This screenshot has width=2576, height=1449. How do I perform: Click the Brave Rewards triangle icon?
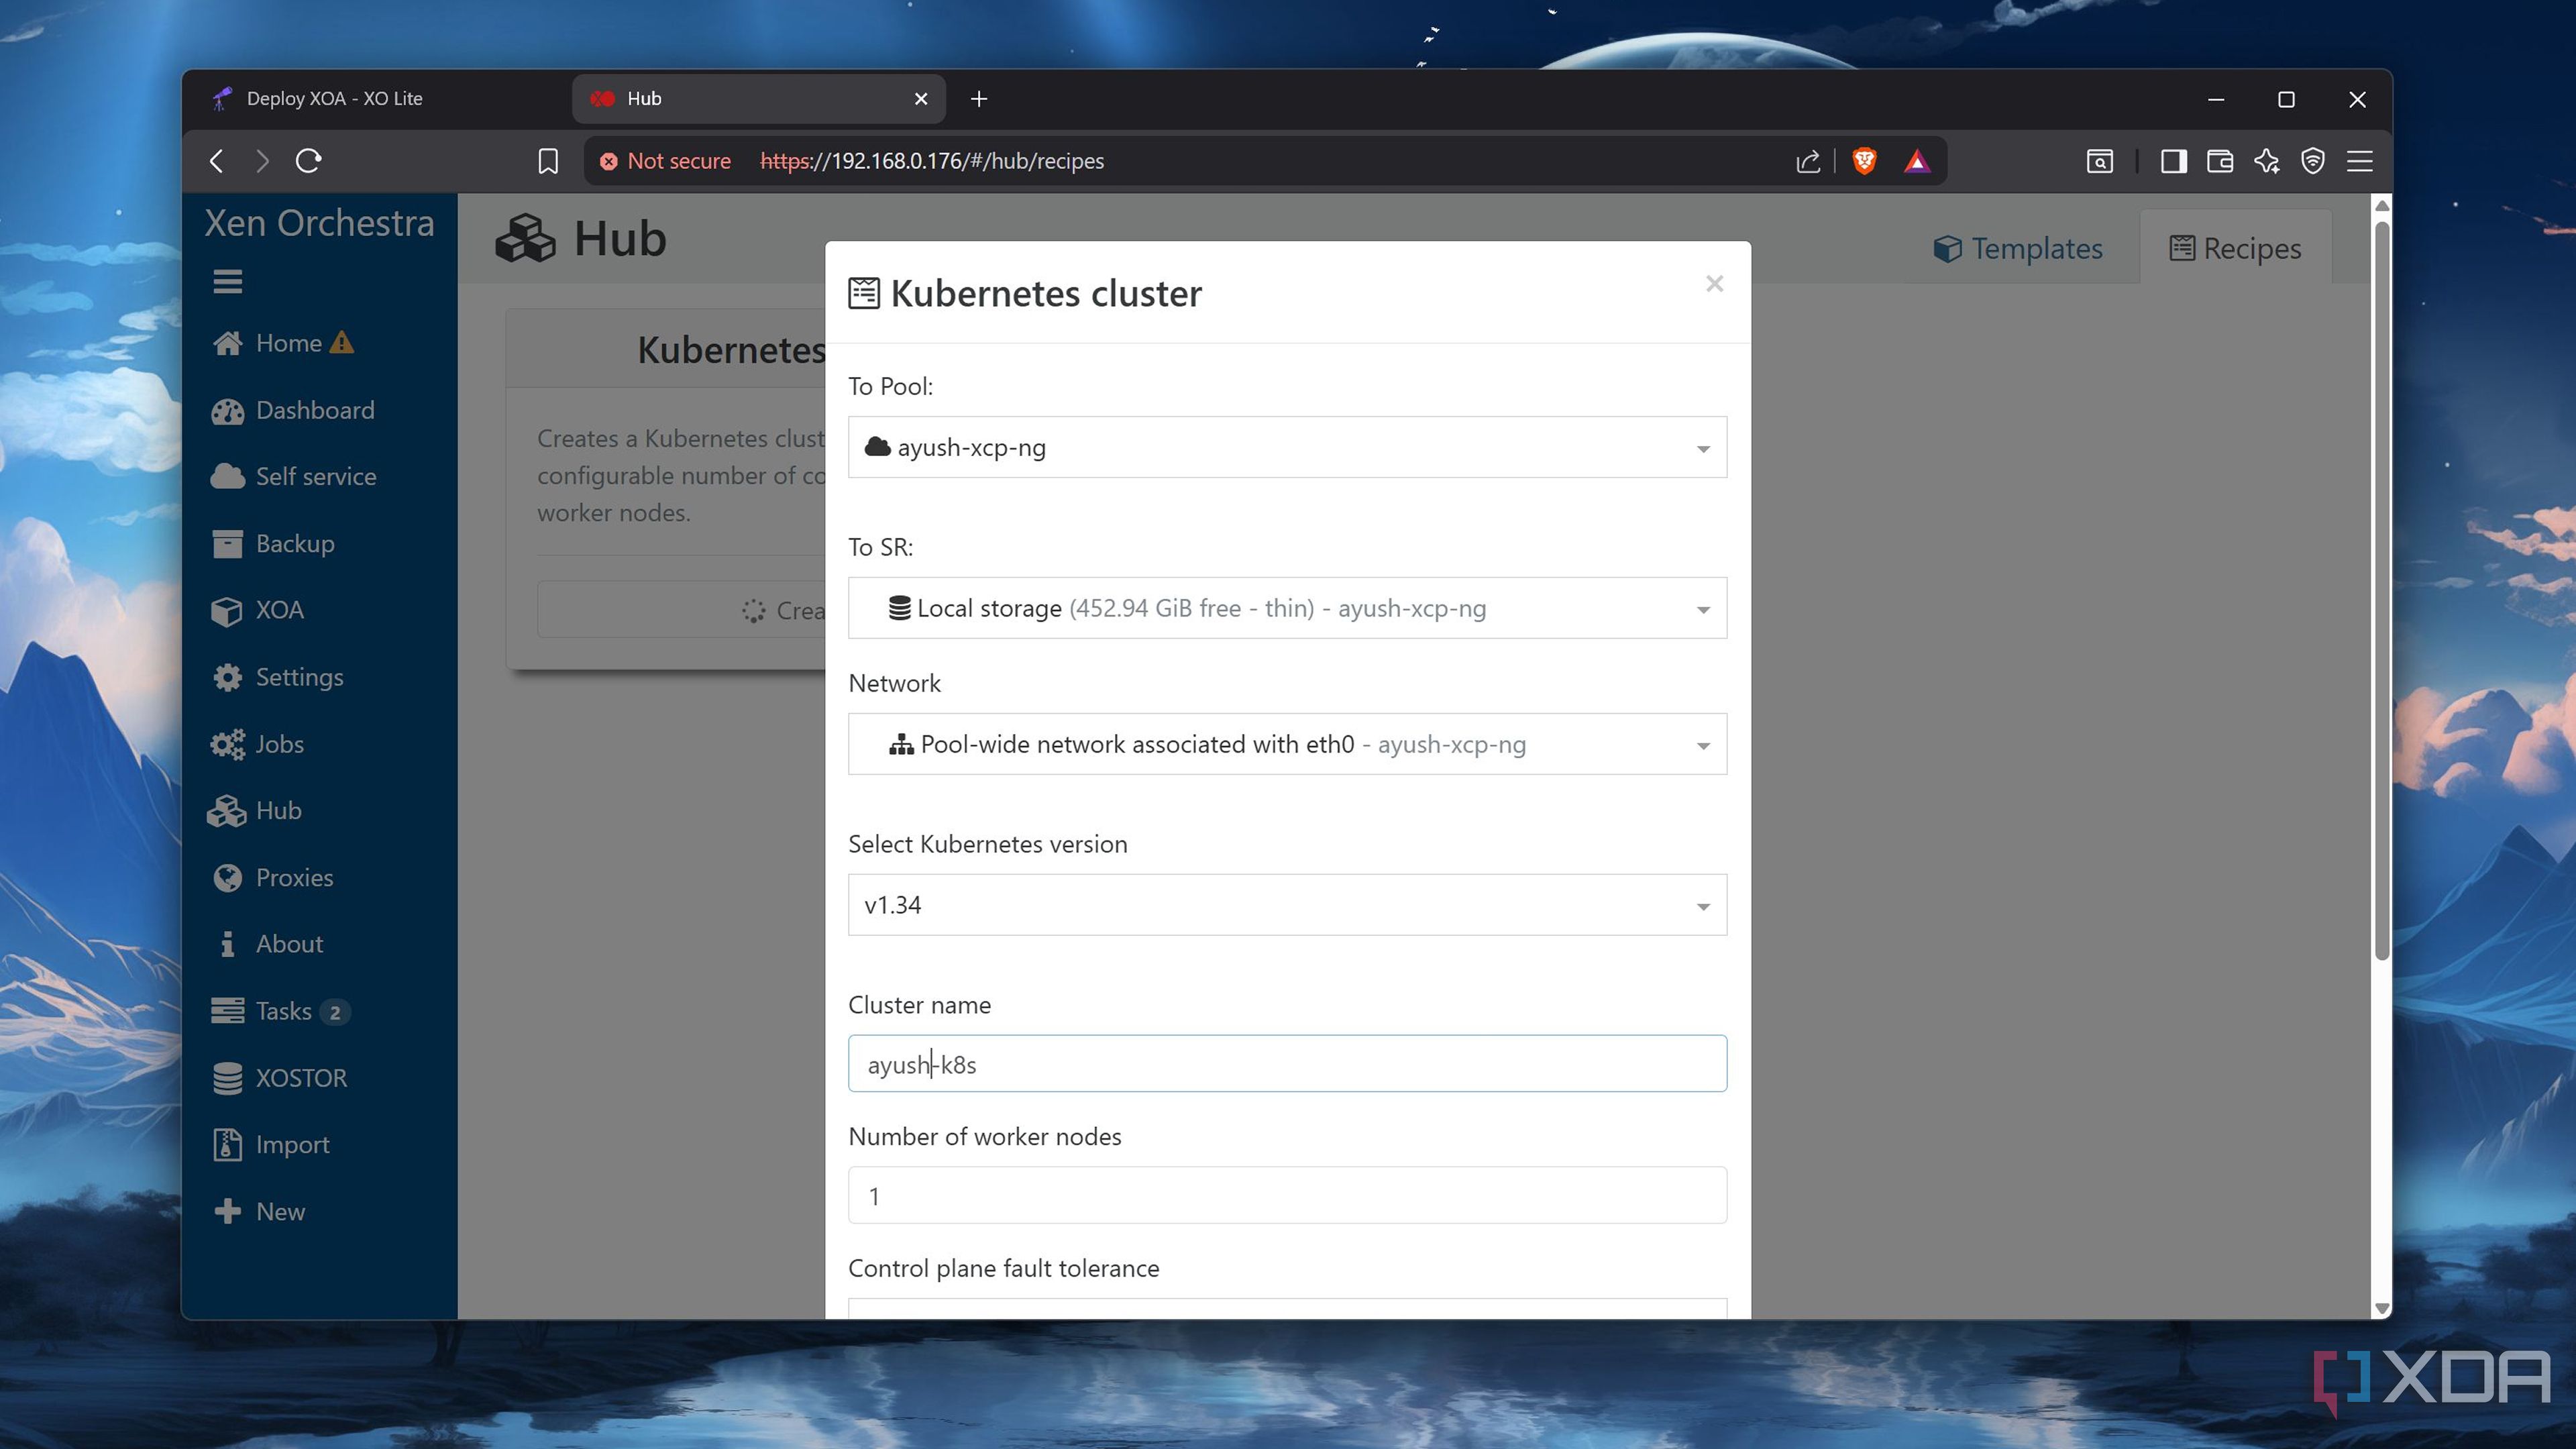1916,161
